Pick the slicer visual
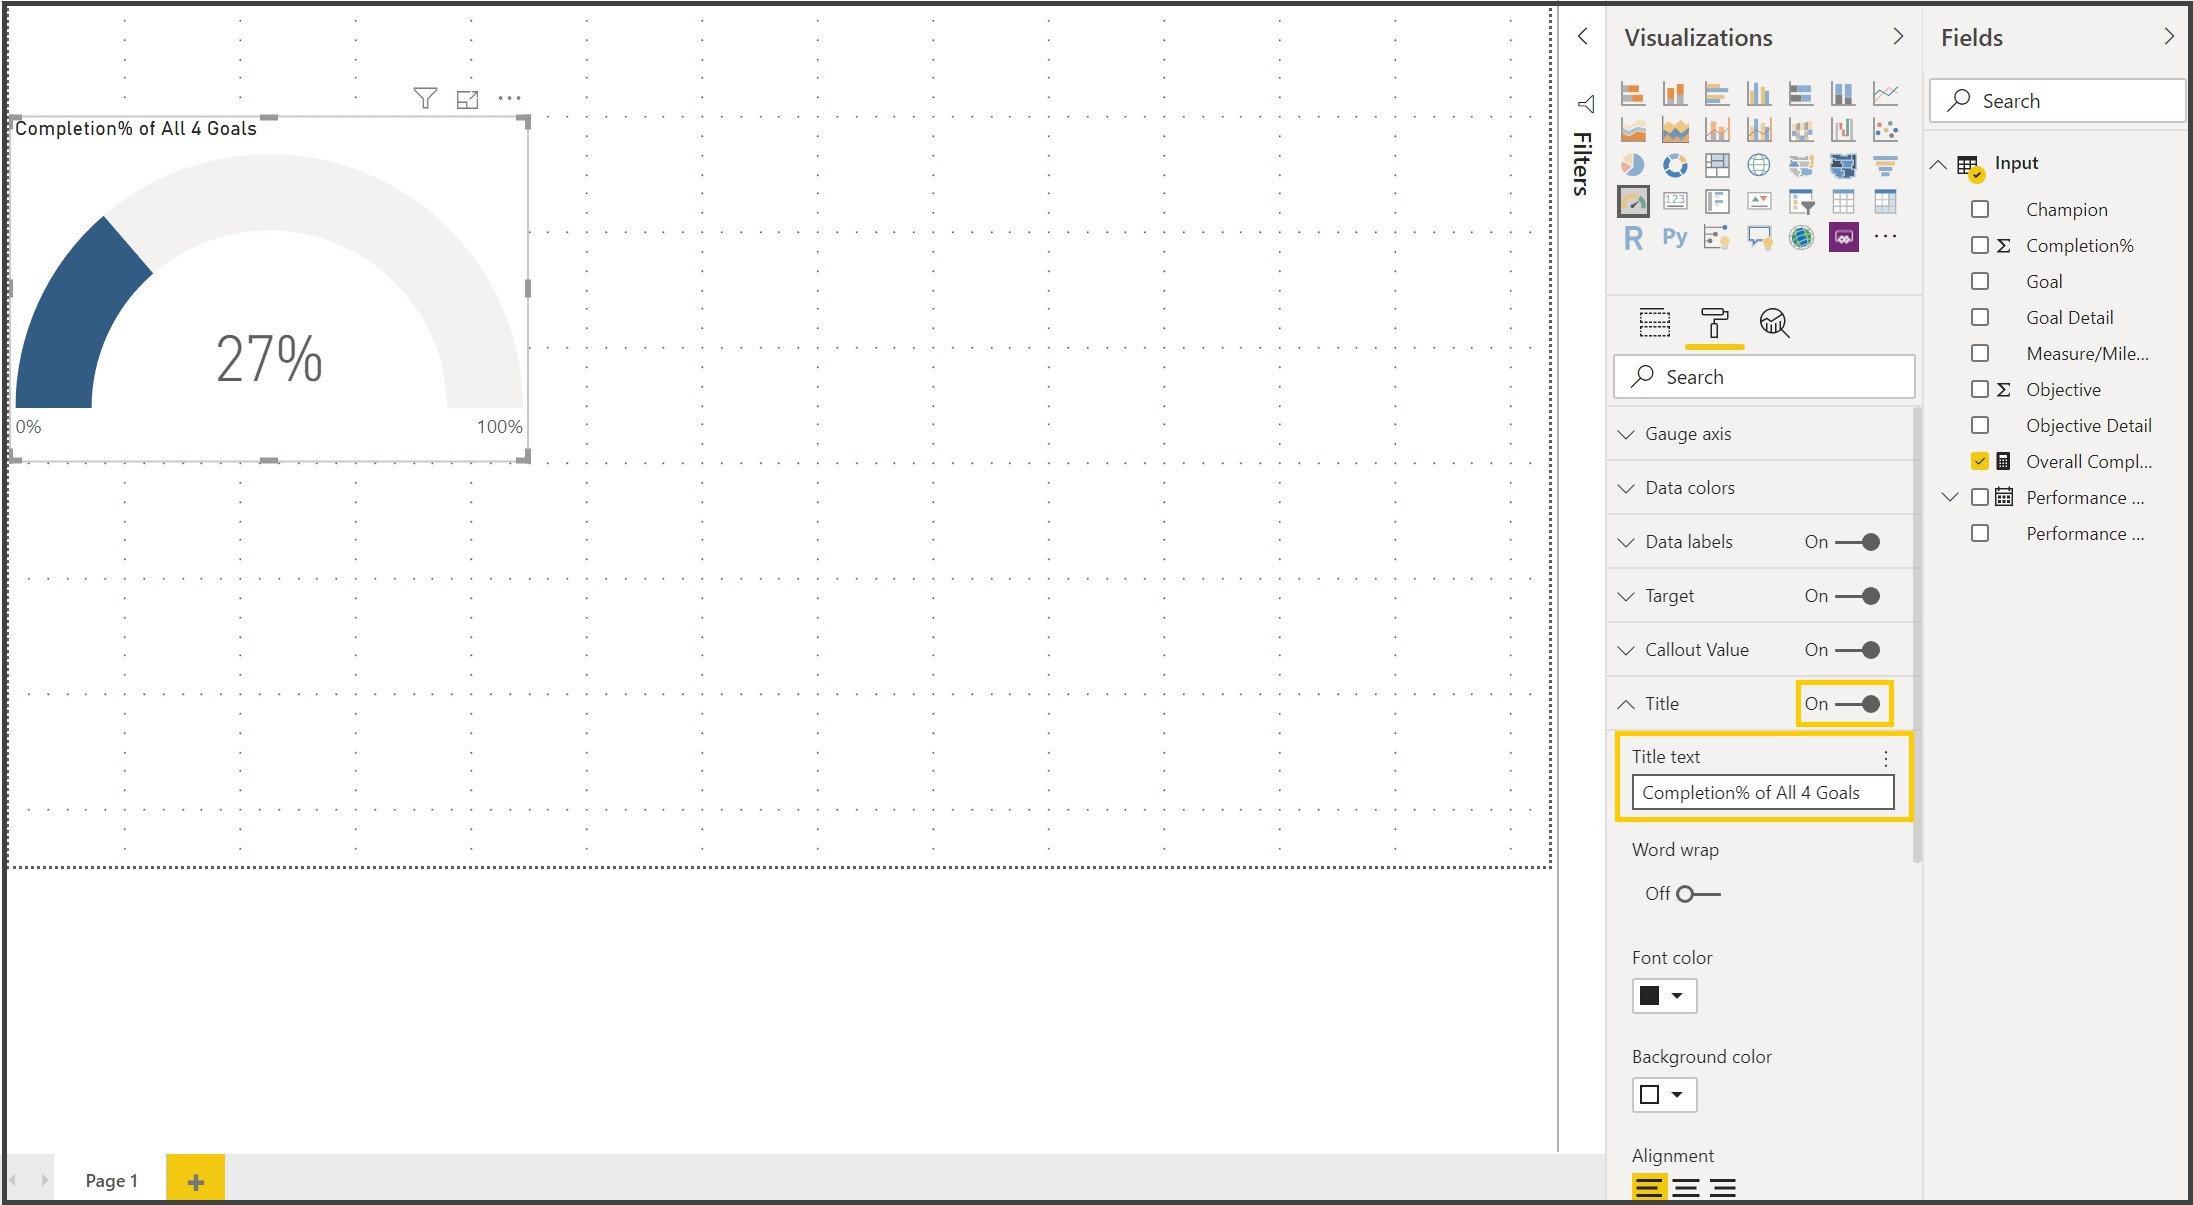Screen dimensions: 2193x1205 click(1801, 202)
